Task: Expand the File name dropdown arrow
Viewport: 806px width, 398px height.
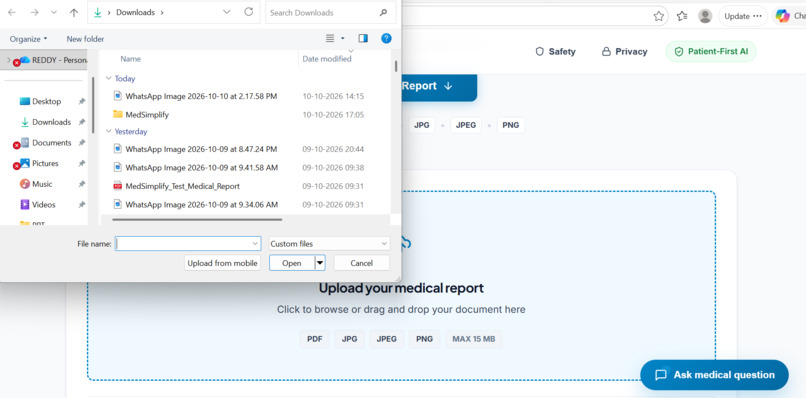Action: [255, 244]
